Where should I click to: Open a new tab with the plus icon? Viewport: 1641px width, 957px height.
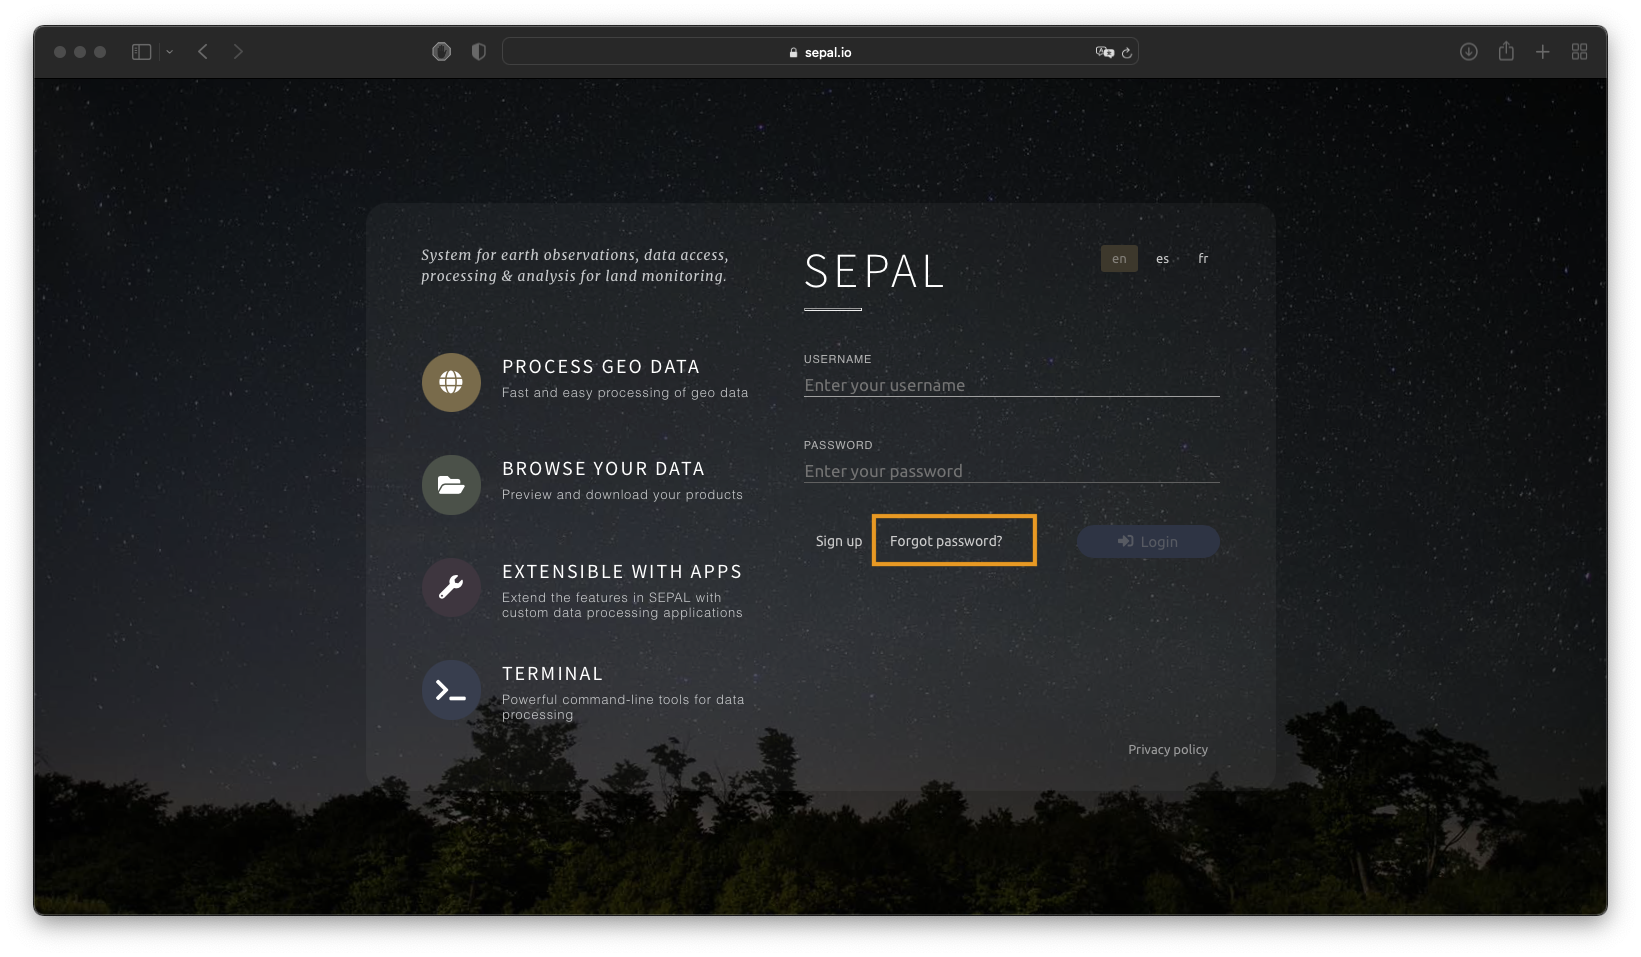point(1543,52)
